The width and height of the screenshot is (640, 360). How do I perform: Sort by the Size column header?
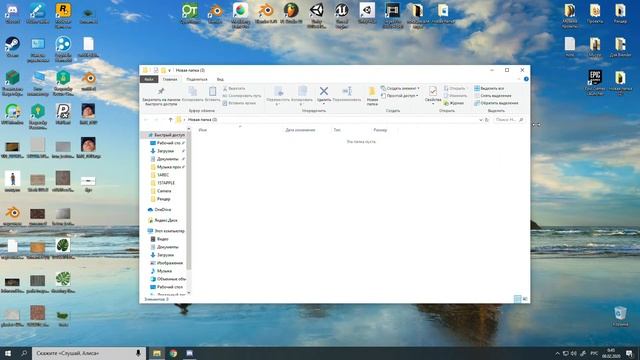point(380,130)
